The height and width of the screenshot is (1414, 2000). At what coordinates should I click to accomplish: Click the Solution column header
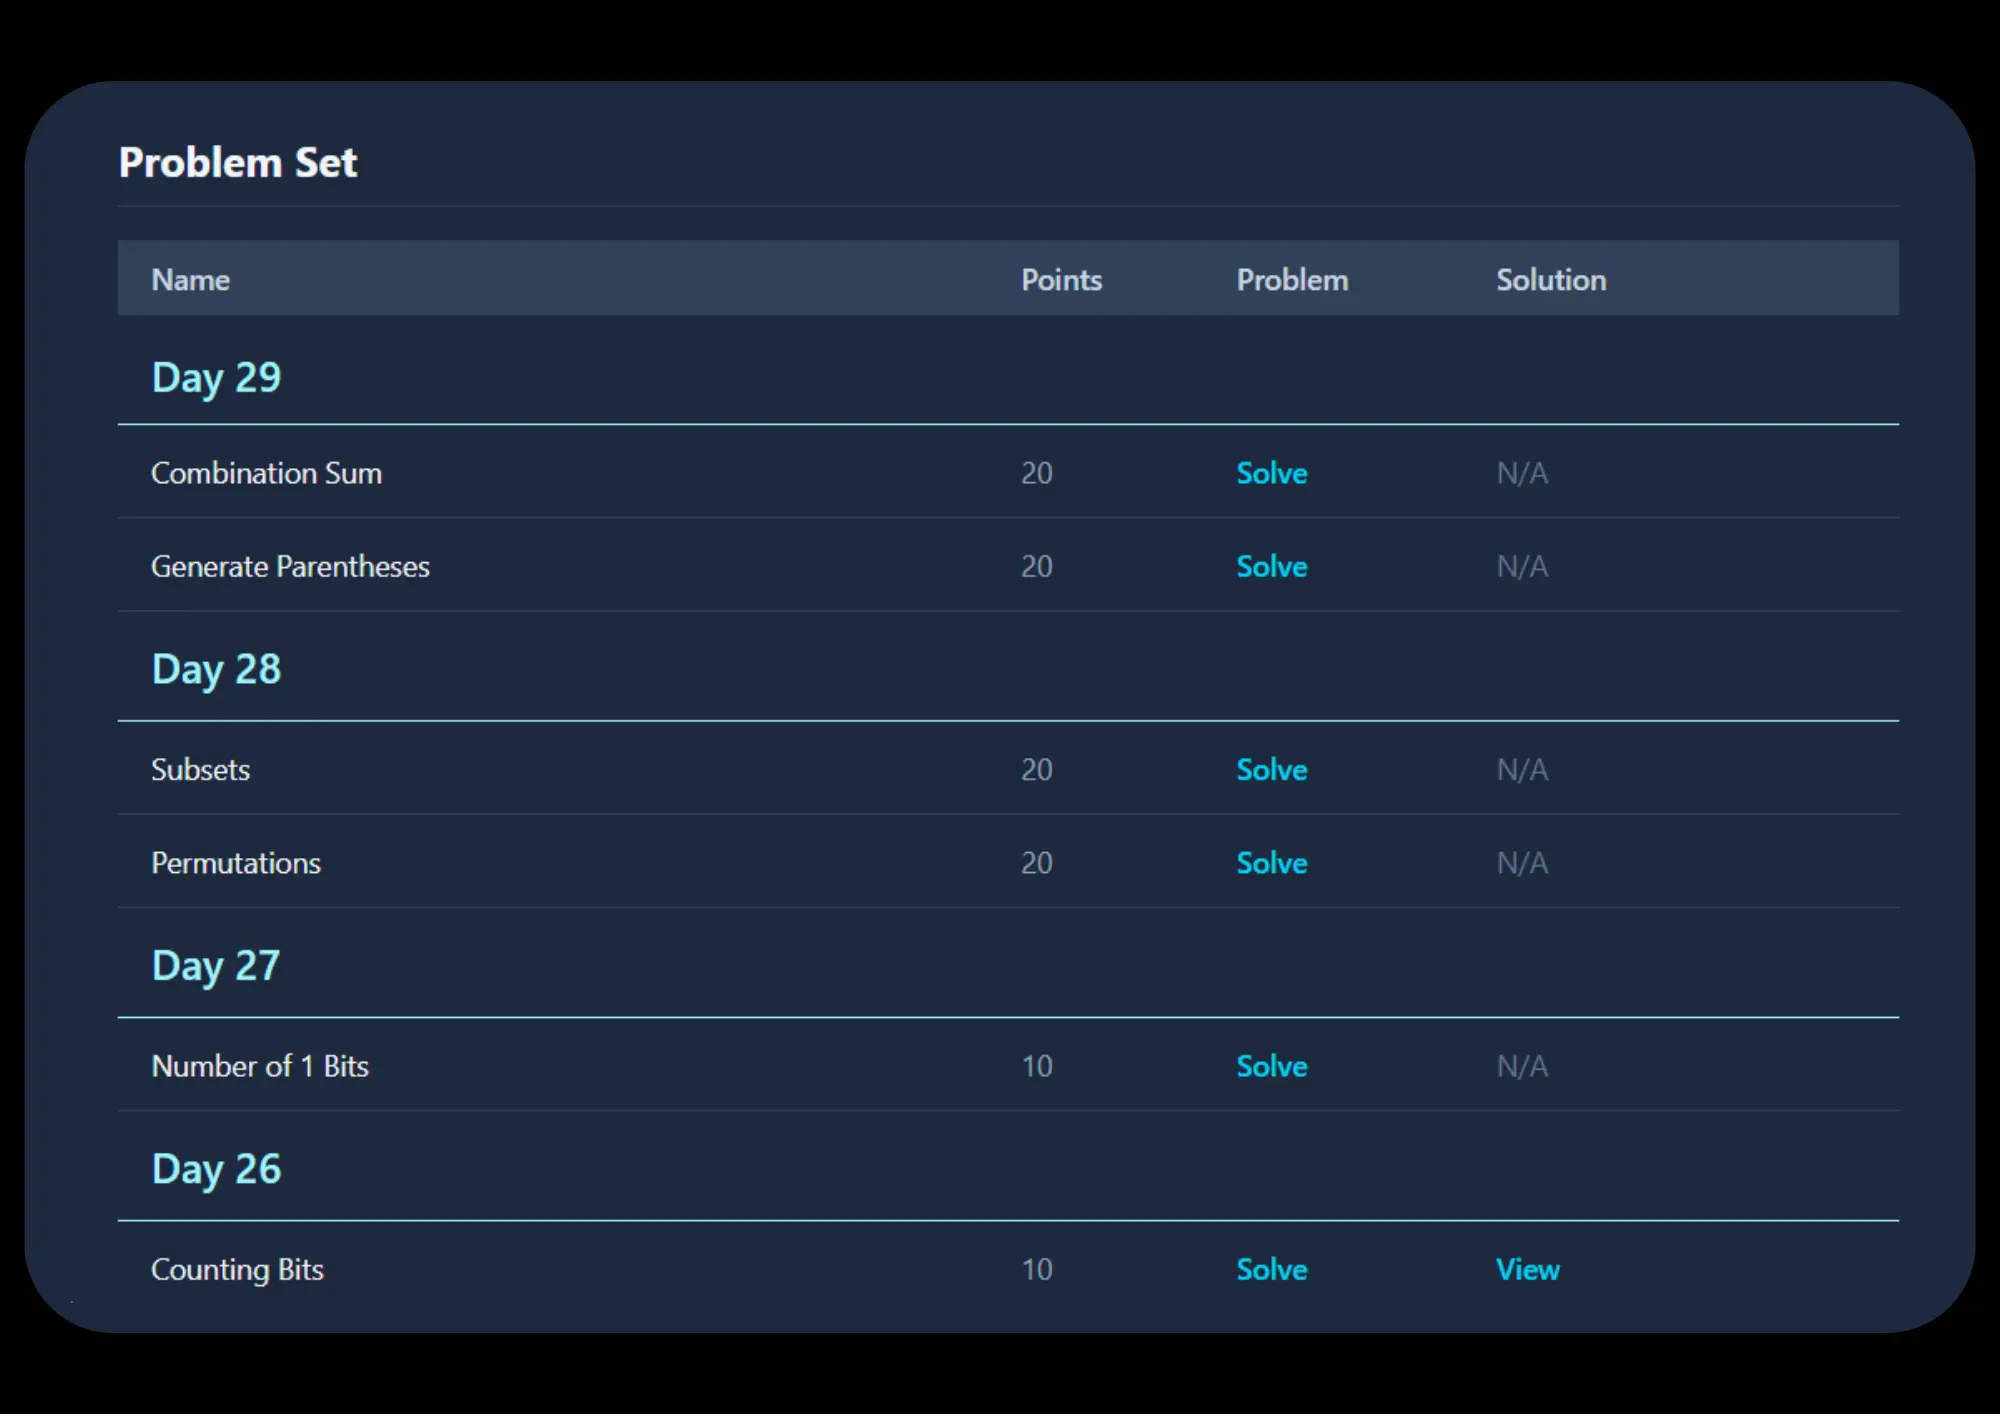[x=1551, y=280]
